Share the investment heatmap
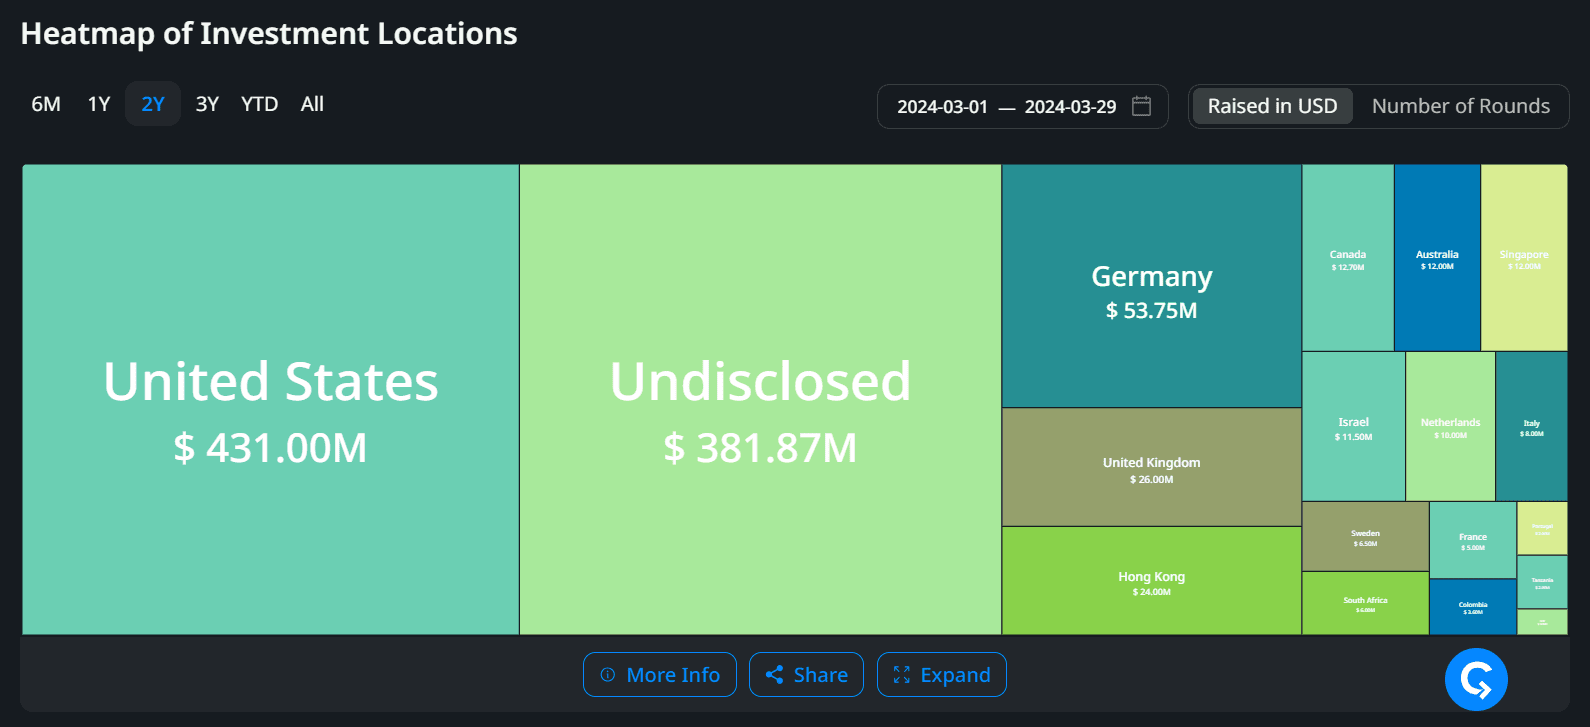The height and width of the screenshot is (727, 1590). 806,675
